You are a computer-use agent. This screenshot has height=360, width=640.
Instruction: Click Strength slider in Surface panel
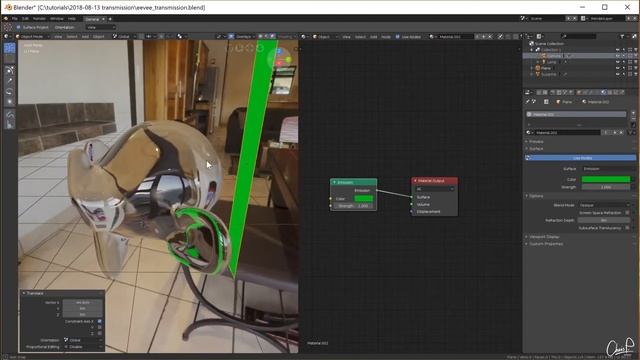606,187
